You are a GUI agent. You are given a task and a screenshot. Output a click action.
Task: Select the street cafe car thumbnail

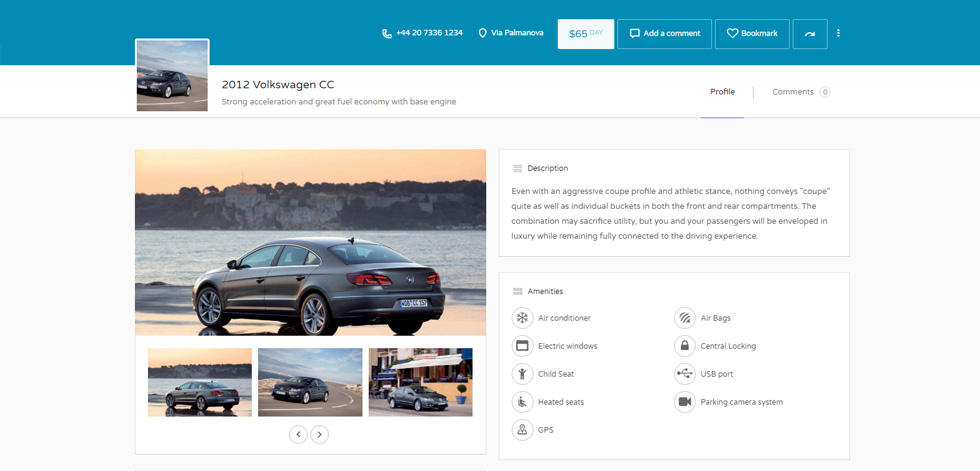pos(421,382)
